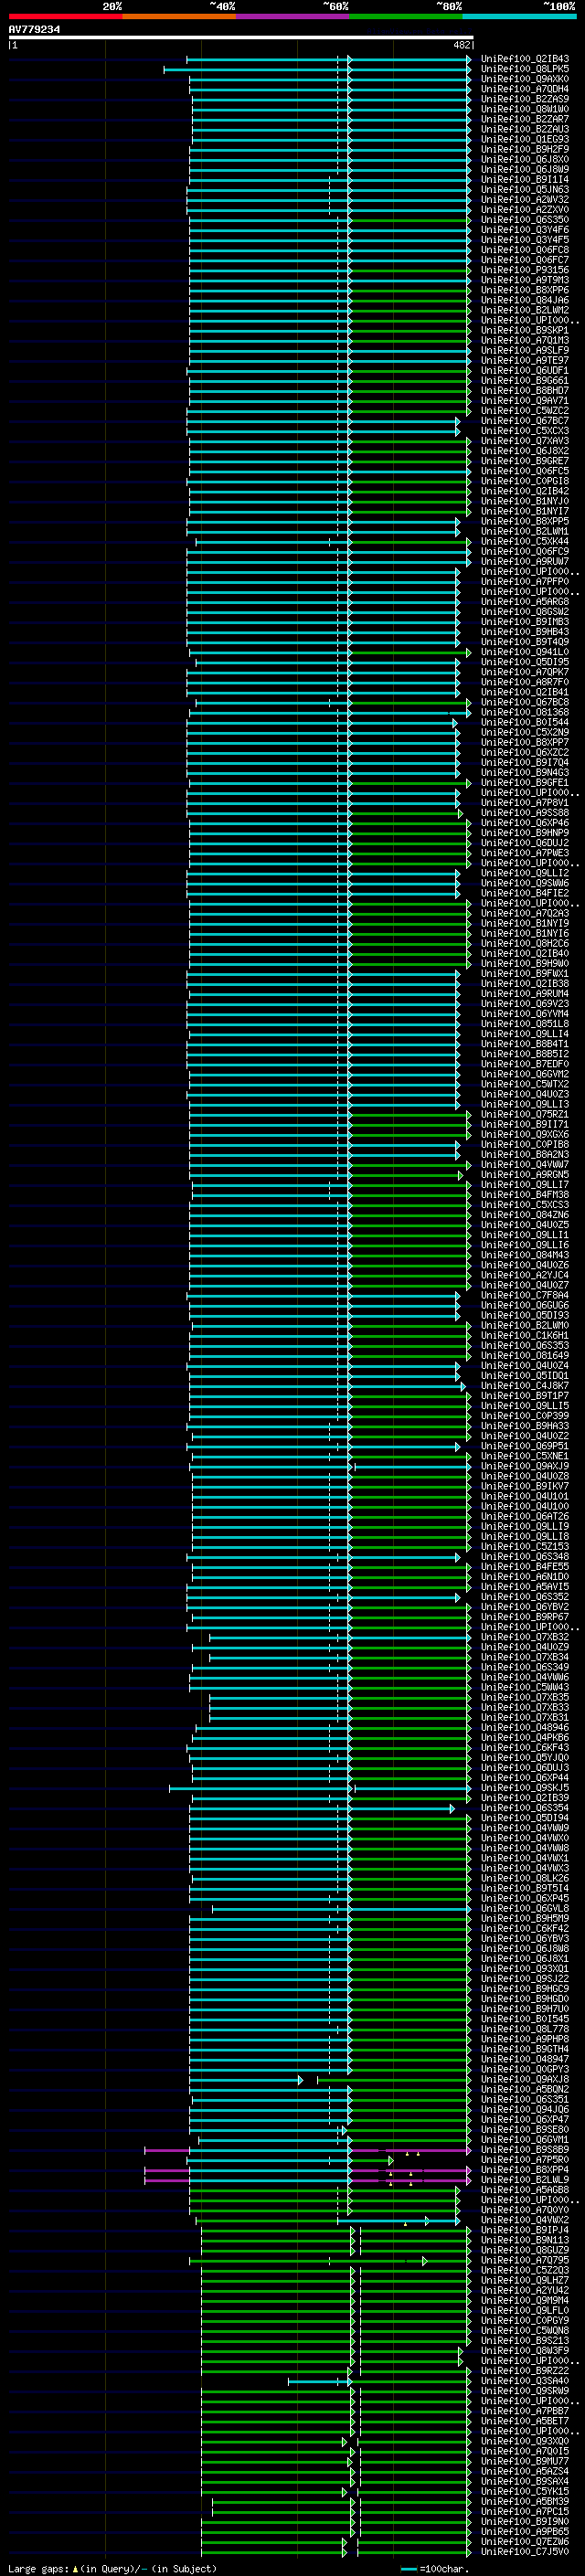The width and height of the screenshot is (585, 2576).
Task: Choose the UniRef100_O81368 entry
Action: click(525, 713)
